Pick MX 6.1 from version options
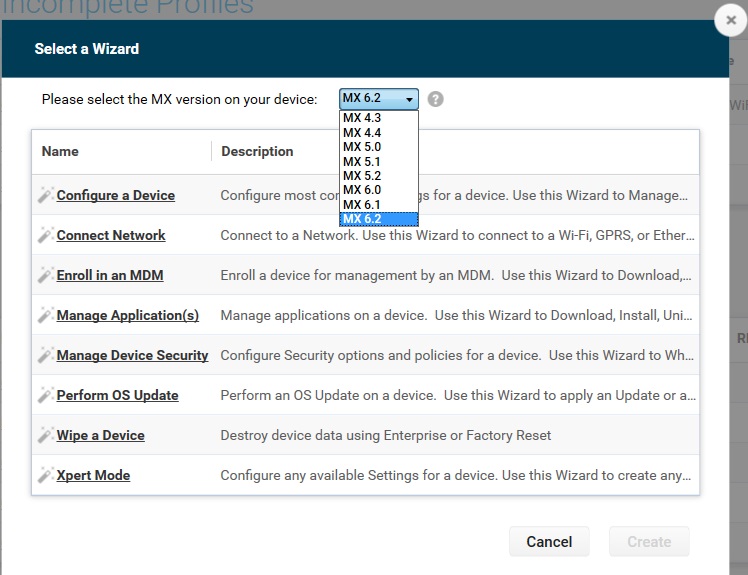 pos(362,204)
